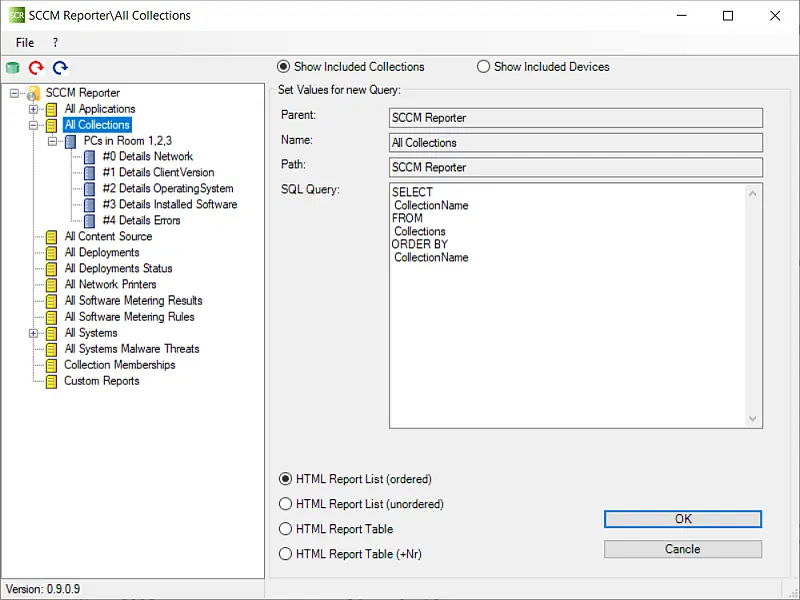This screenshot has width=800, height=600.
Task: Click the All Applications node icon
Action: click(52, 109)
